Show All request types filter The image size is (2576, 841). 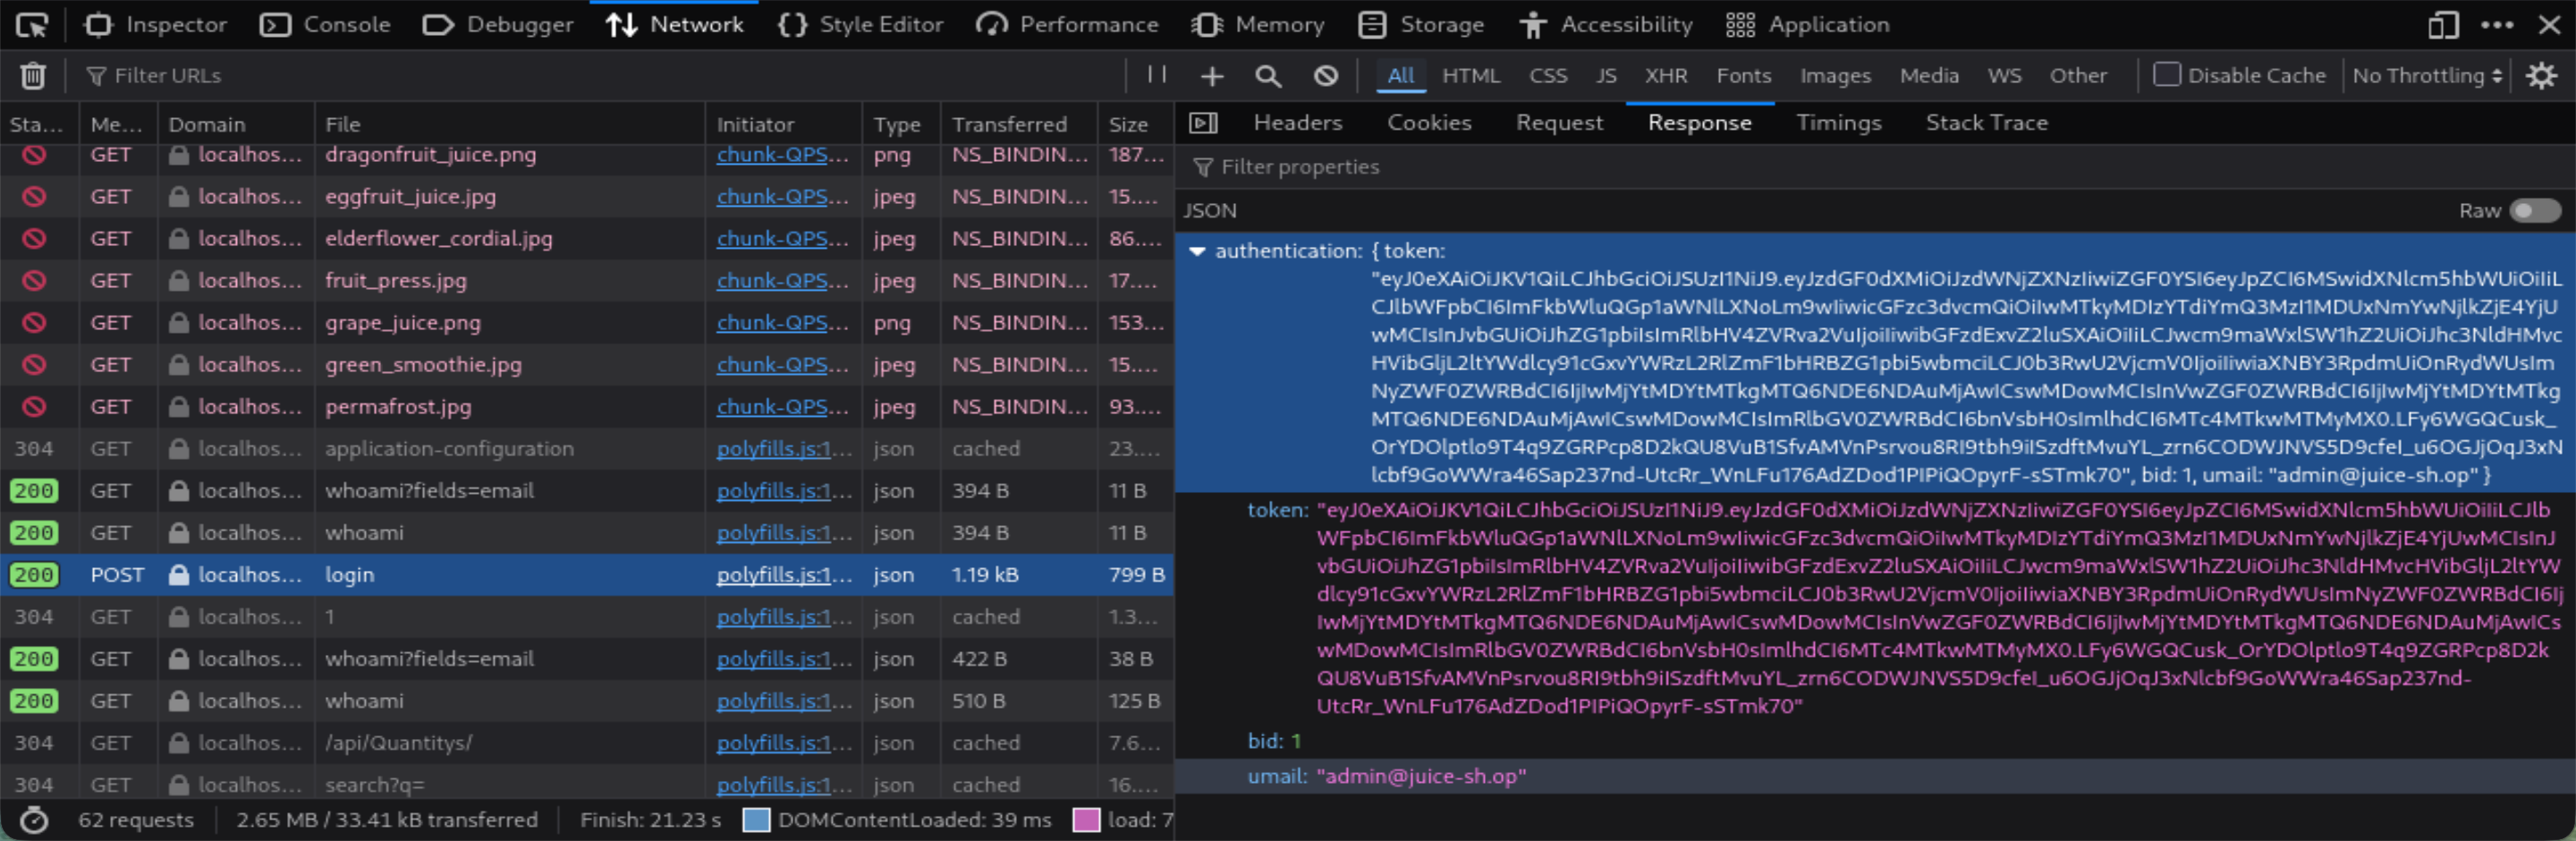click(1401, 76)
